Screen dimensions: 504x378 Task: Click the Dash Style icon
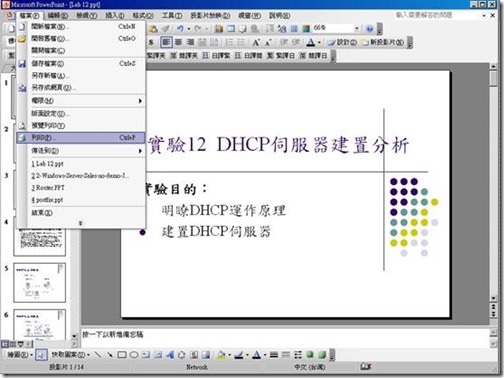[286, 355]
